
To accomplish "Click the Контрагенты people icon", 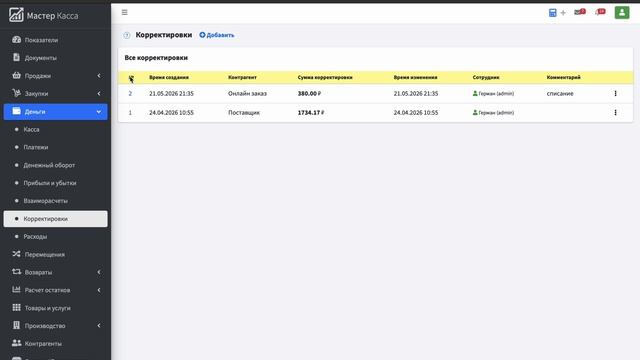I will coord(16,343).
